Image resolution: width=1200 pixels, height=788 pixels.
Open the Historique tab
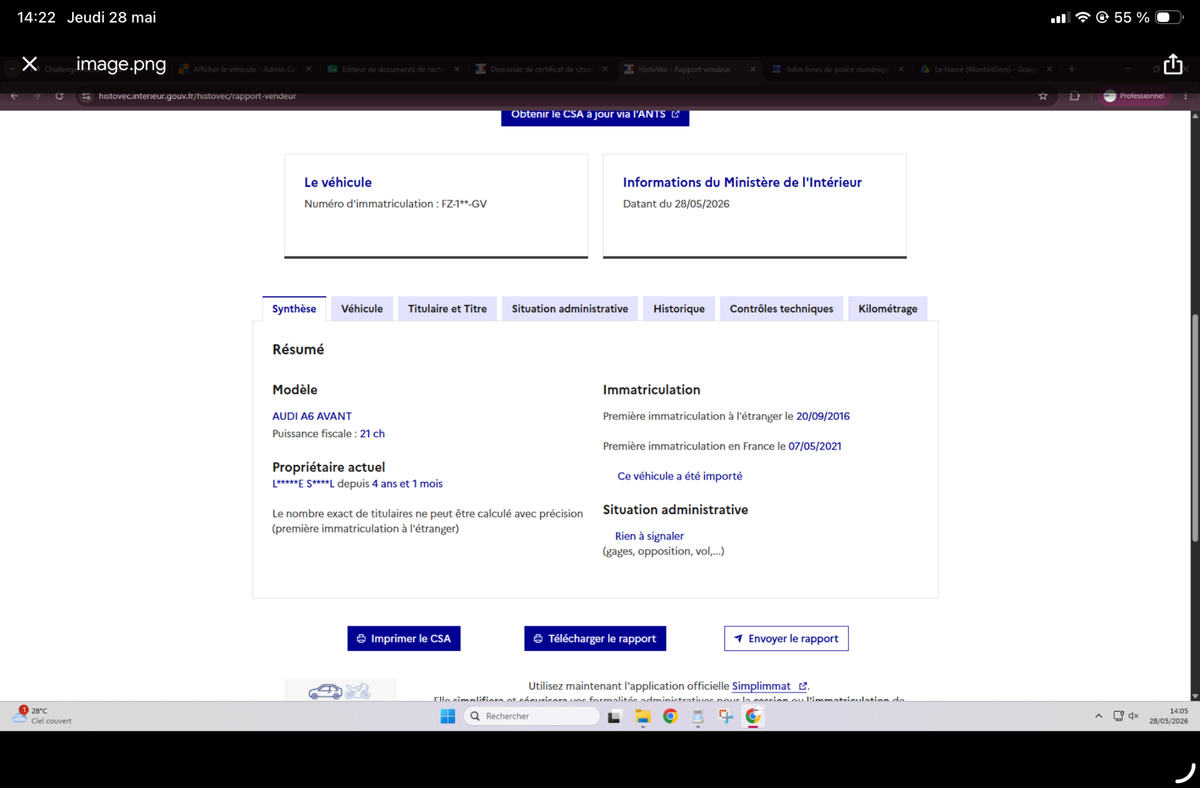pyautogui.click(x=679, y=308)
